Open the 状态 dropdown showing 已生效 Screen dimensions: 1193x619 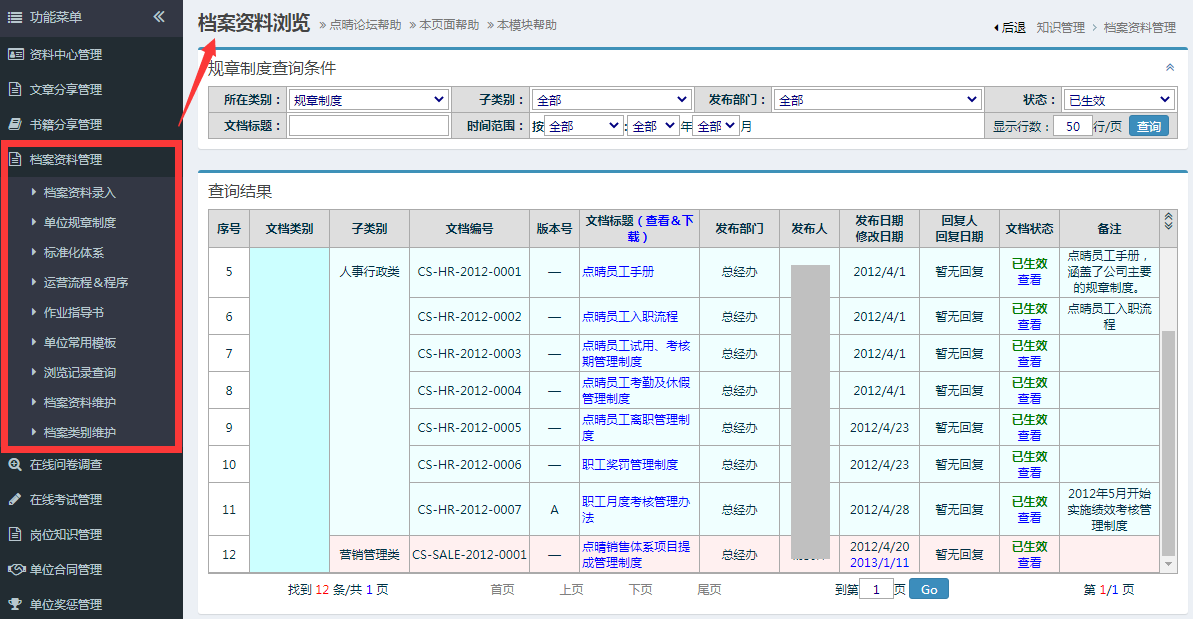[x=1118, y=100]
